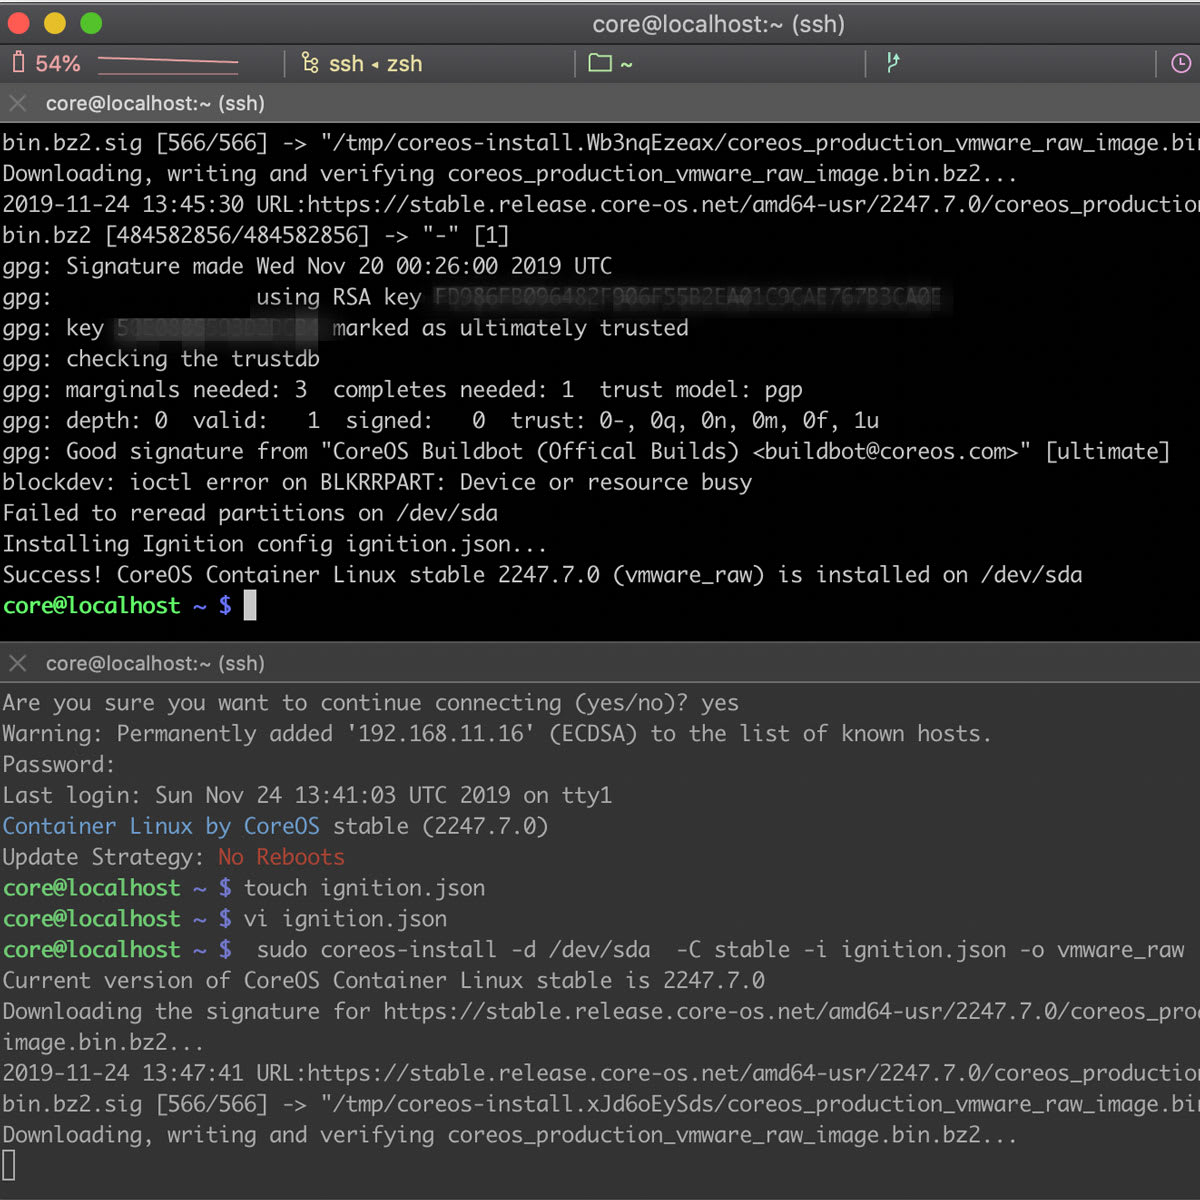Select the upper pane title core@localhost:~ (ssh)
Viewport: 1200px width, 1200px height.
click(155, 103)
